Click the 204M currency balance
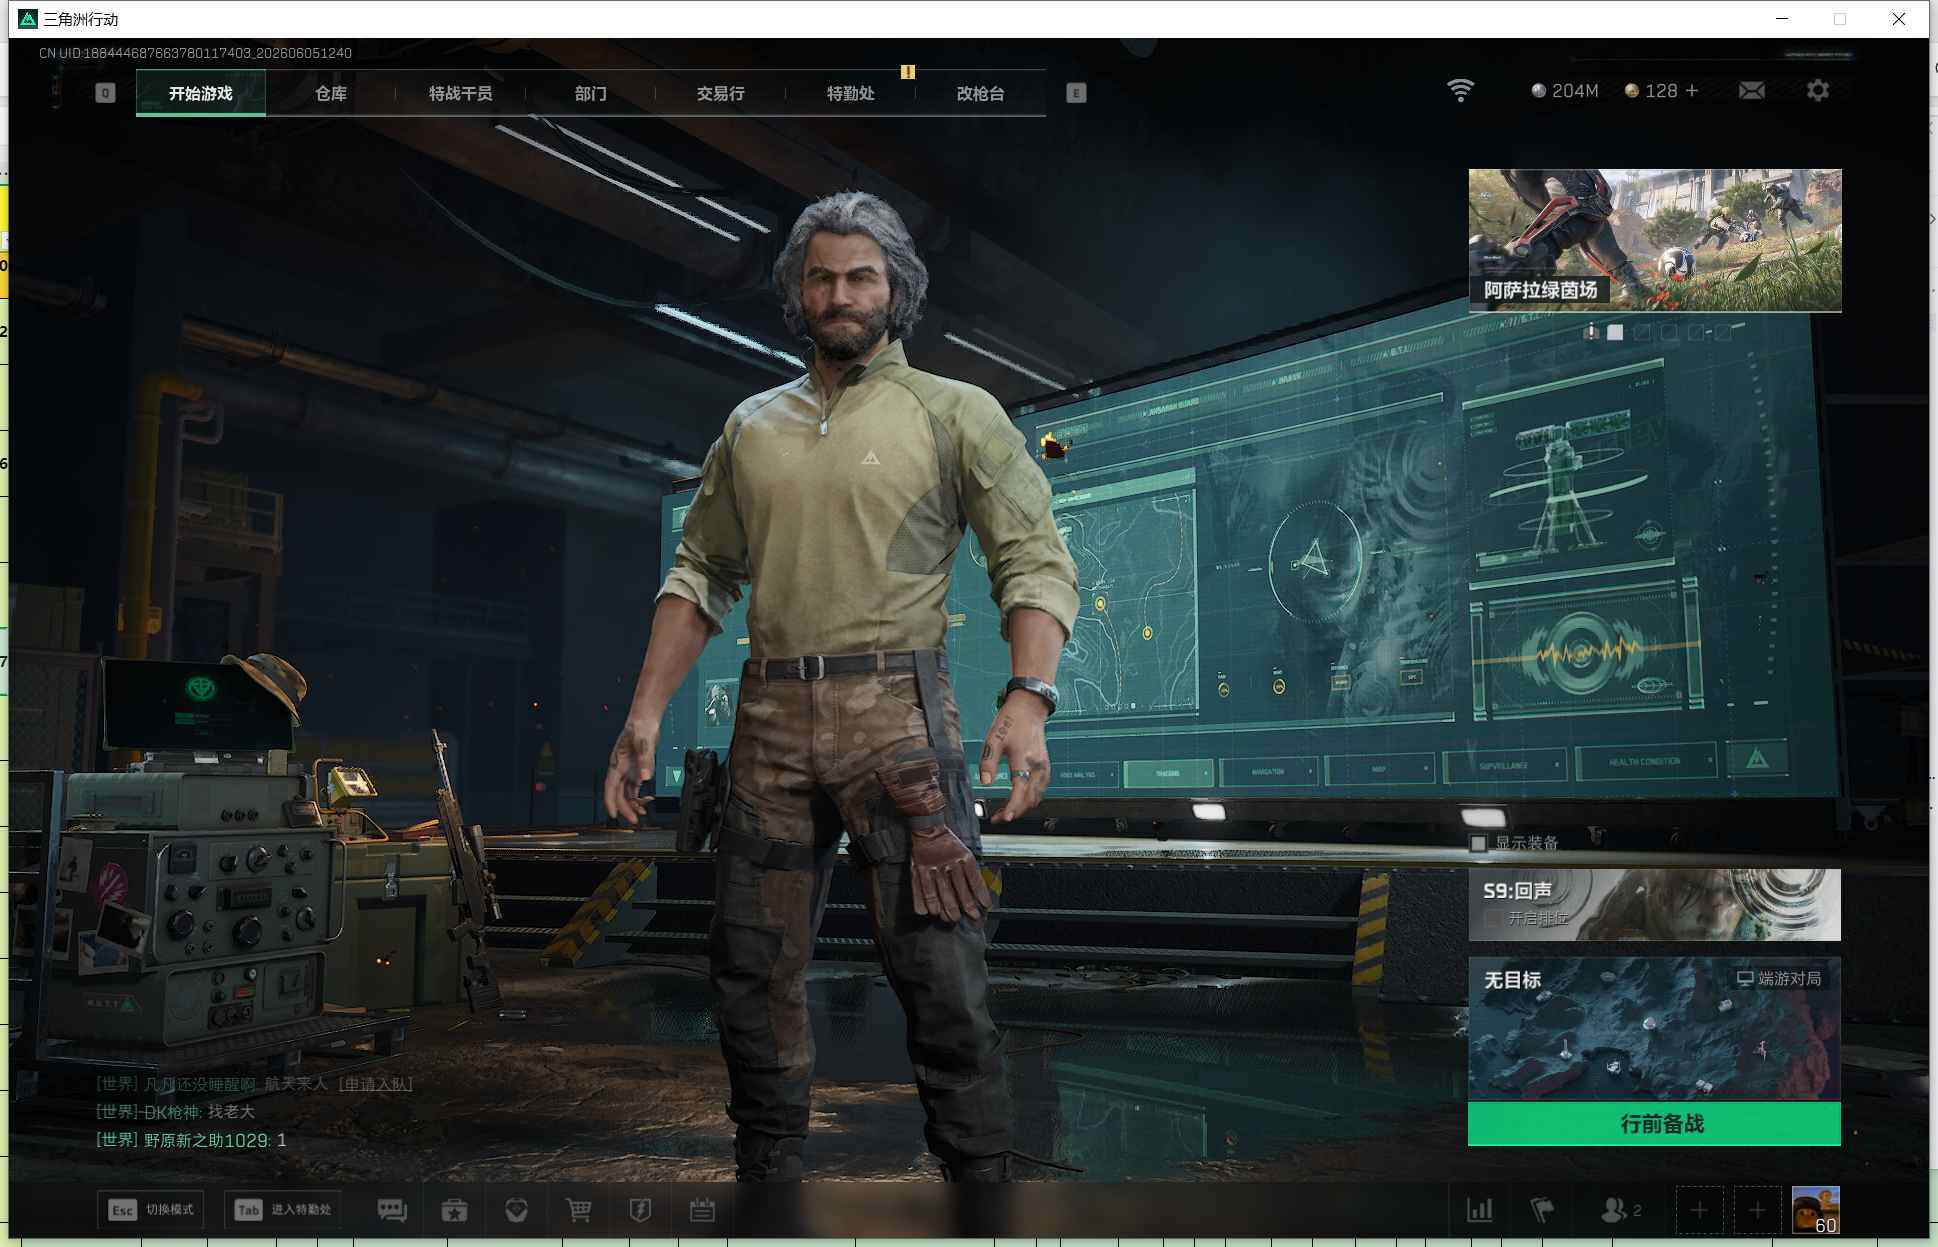1938x1247 pixels. [1565, 91]
